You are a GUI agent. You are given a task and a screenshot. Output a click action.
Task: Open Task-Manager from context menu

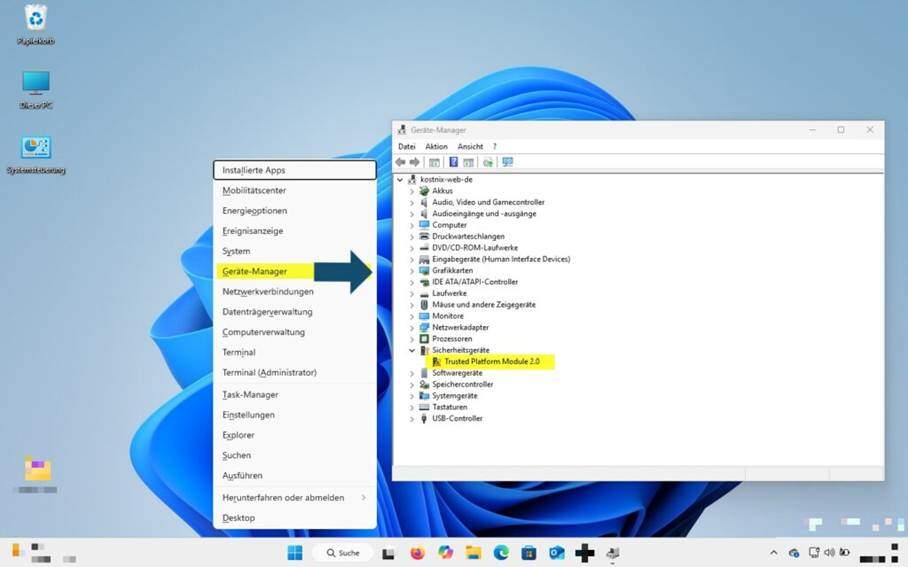[x=295, y=394]
